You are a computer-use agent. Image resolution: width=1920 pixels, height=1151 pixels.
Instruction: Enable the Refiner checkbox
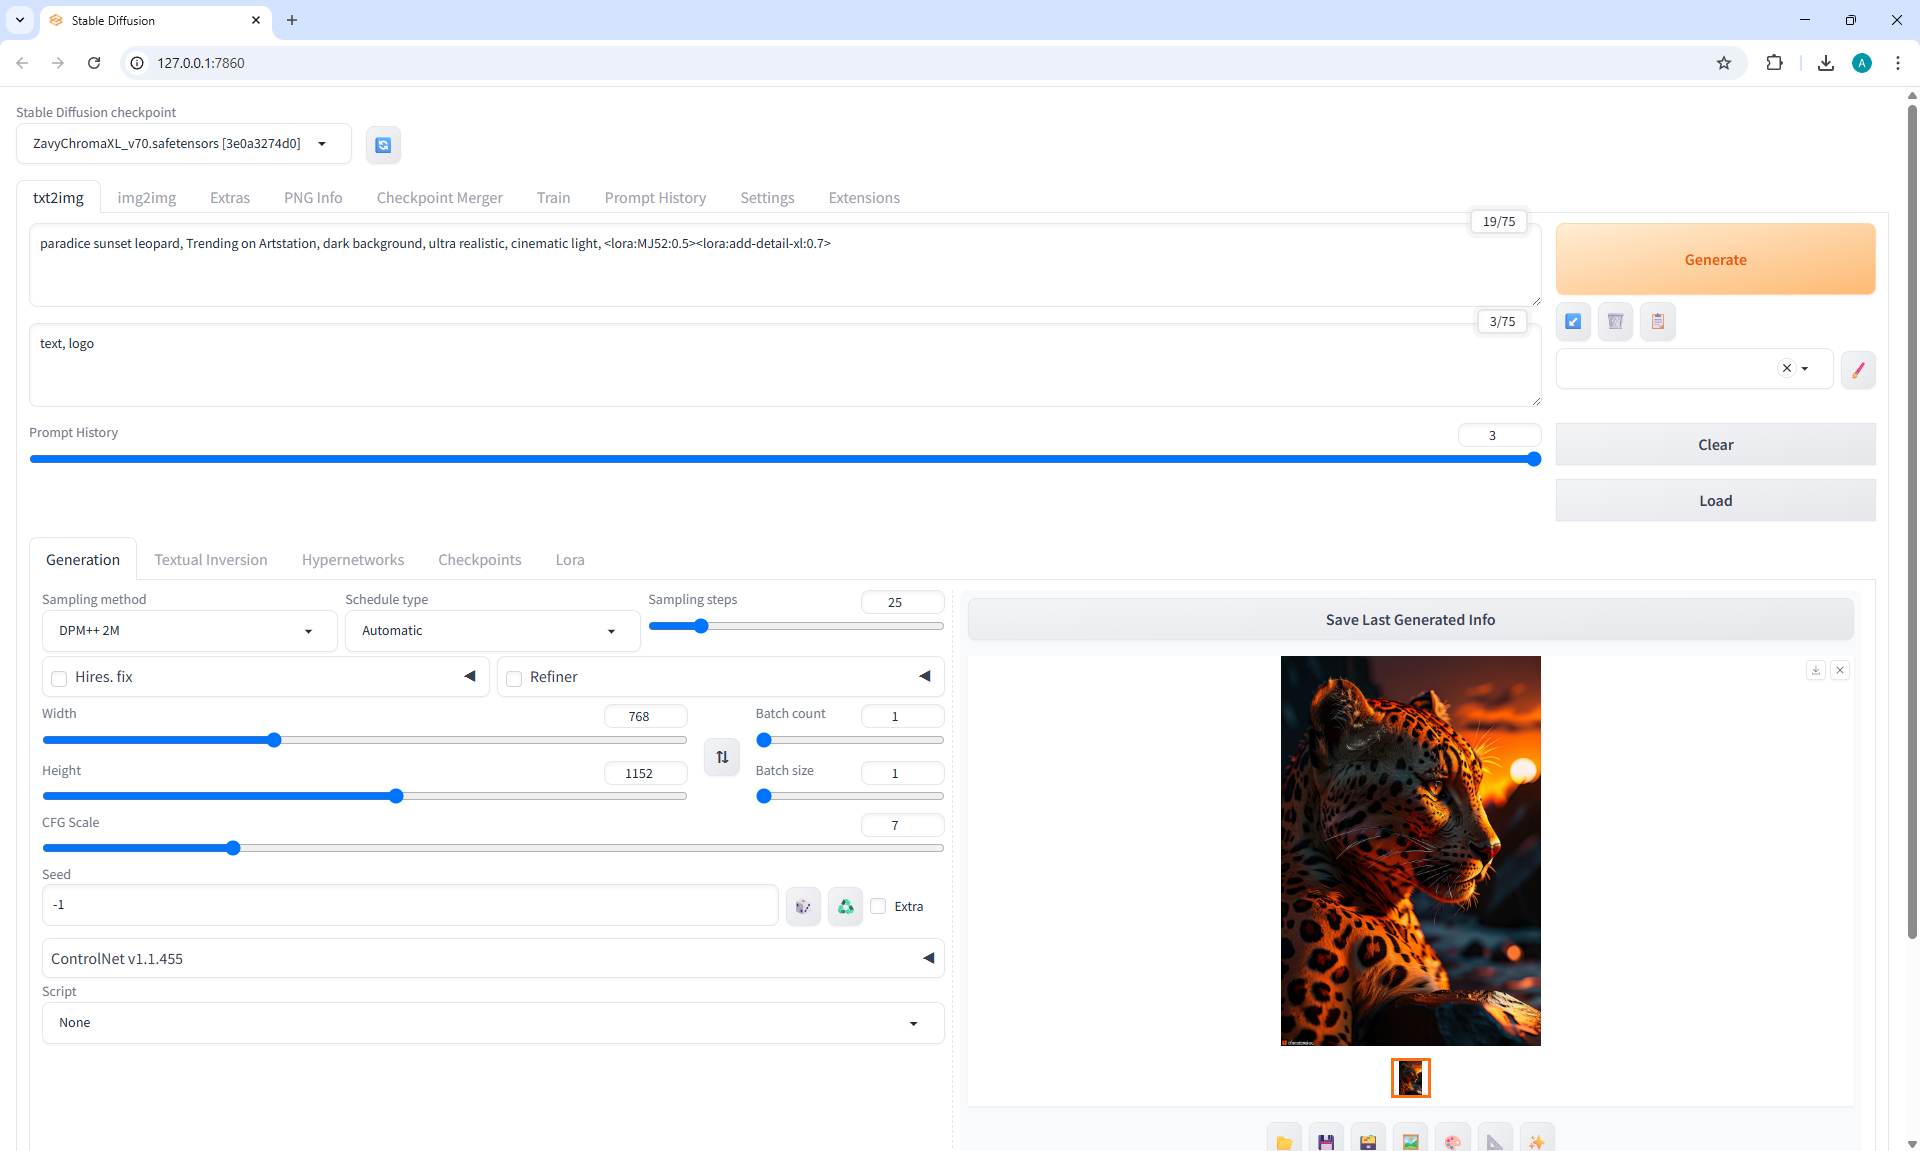[x=515, y=678]
